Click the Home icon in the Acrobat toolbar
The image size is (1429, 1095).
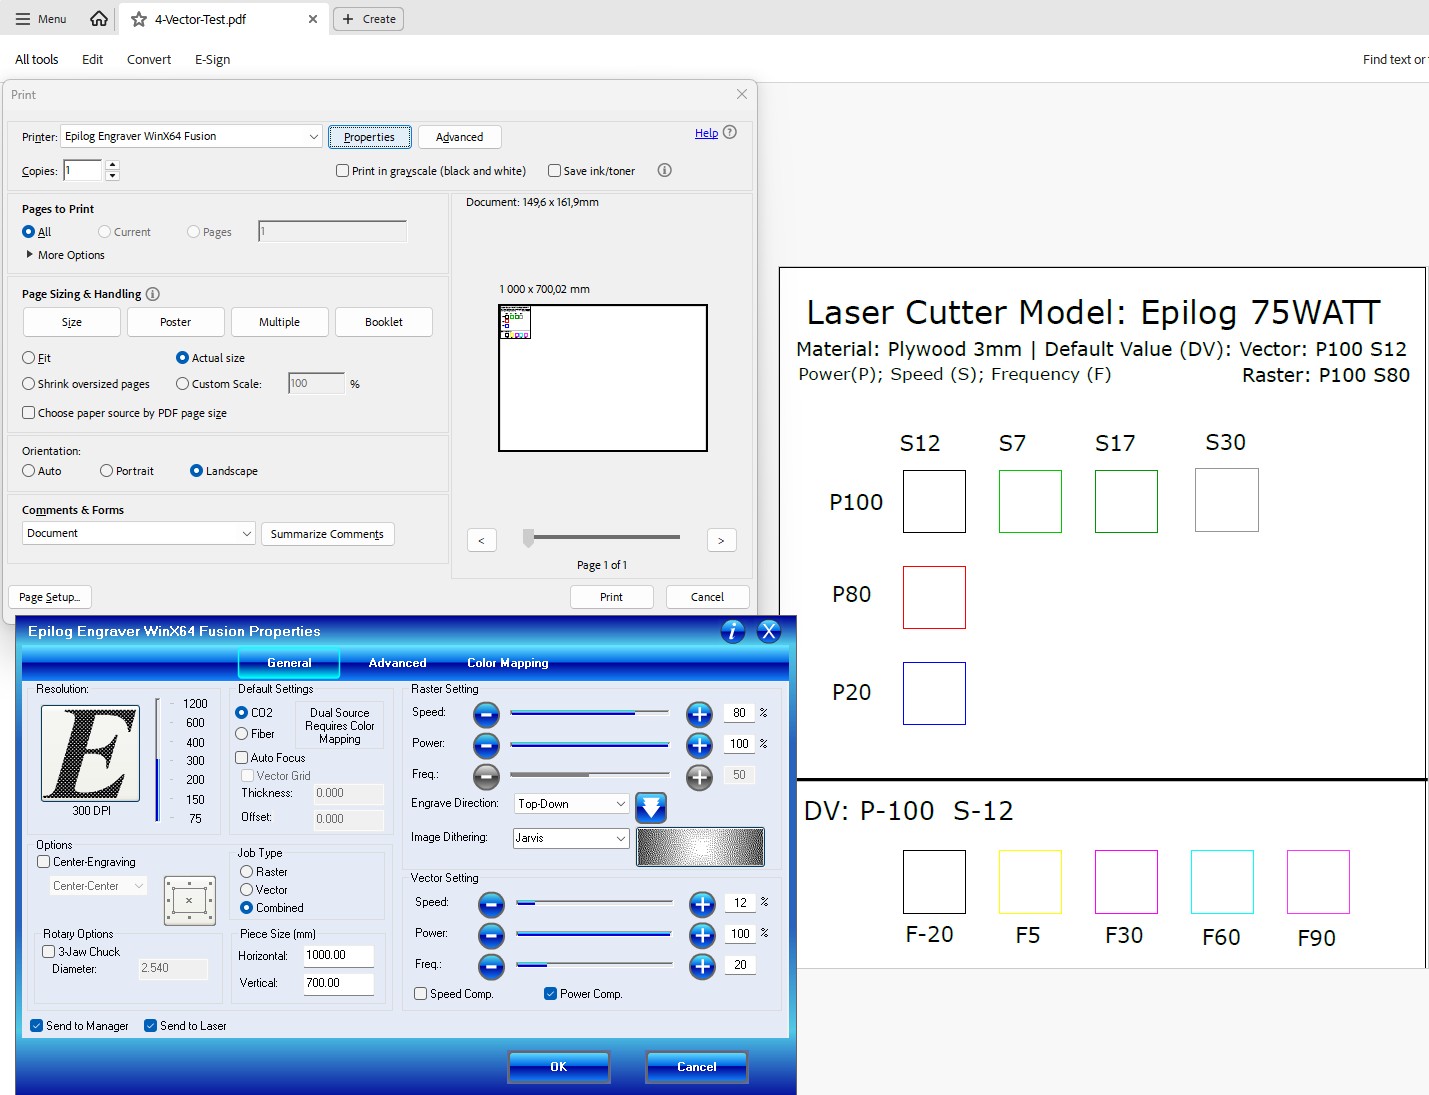97,18
